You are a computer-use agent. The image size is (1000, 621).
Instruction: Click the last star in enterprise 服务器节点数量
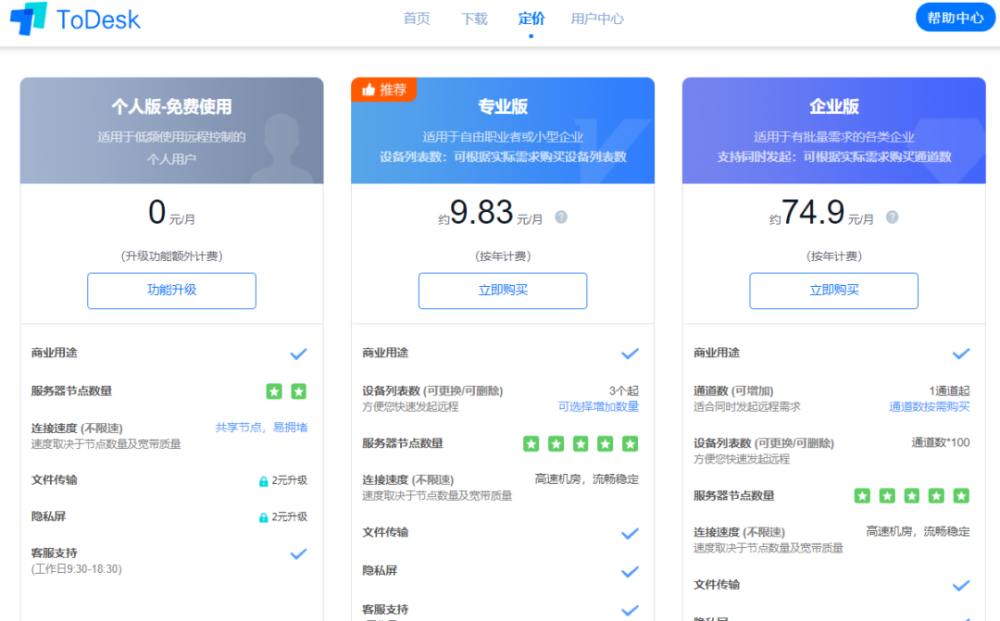[961, 496]
